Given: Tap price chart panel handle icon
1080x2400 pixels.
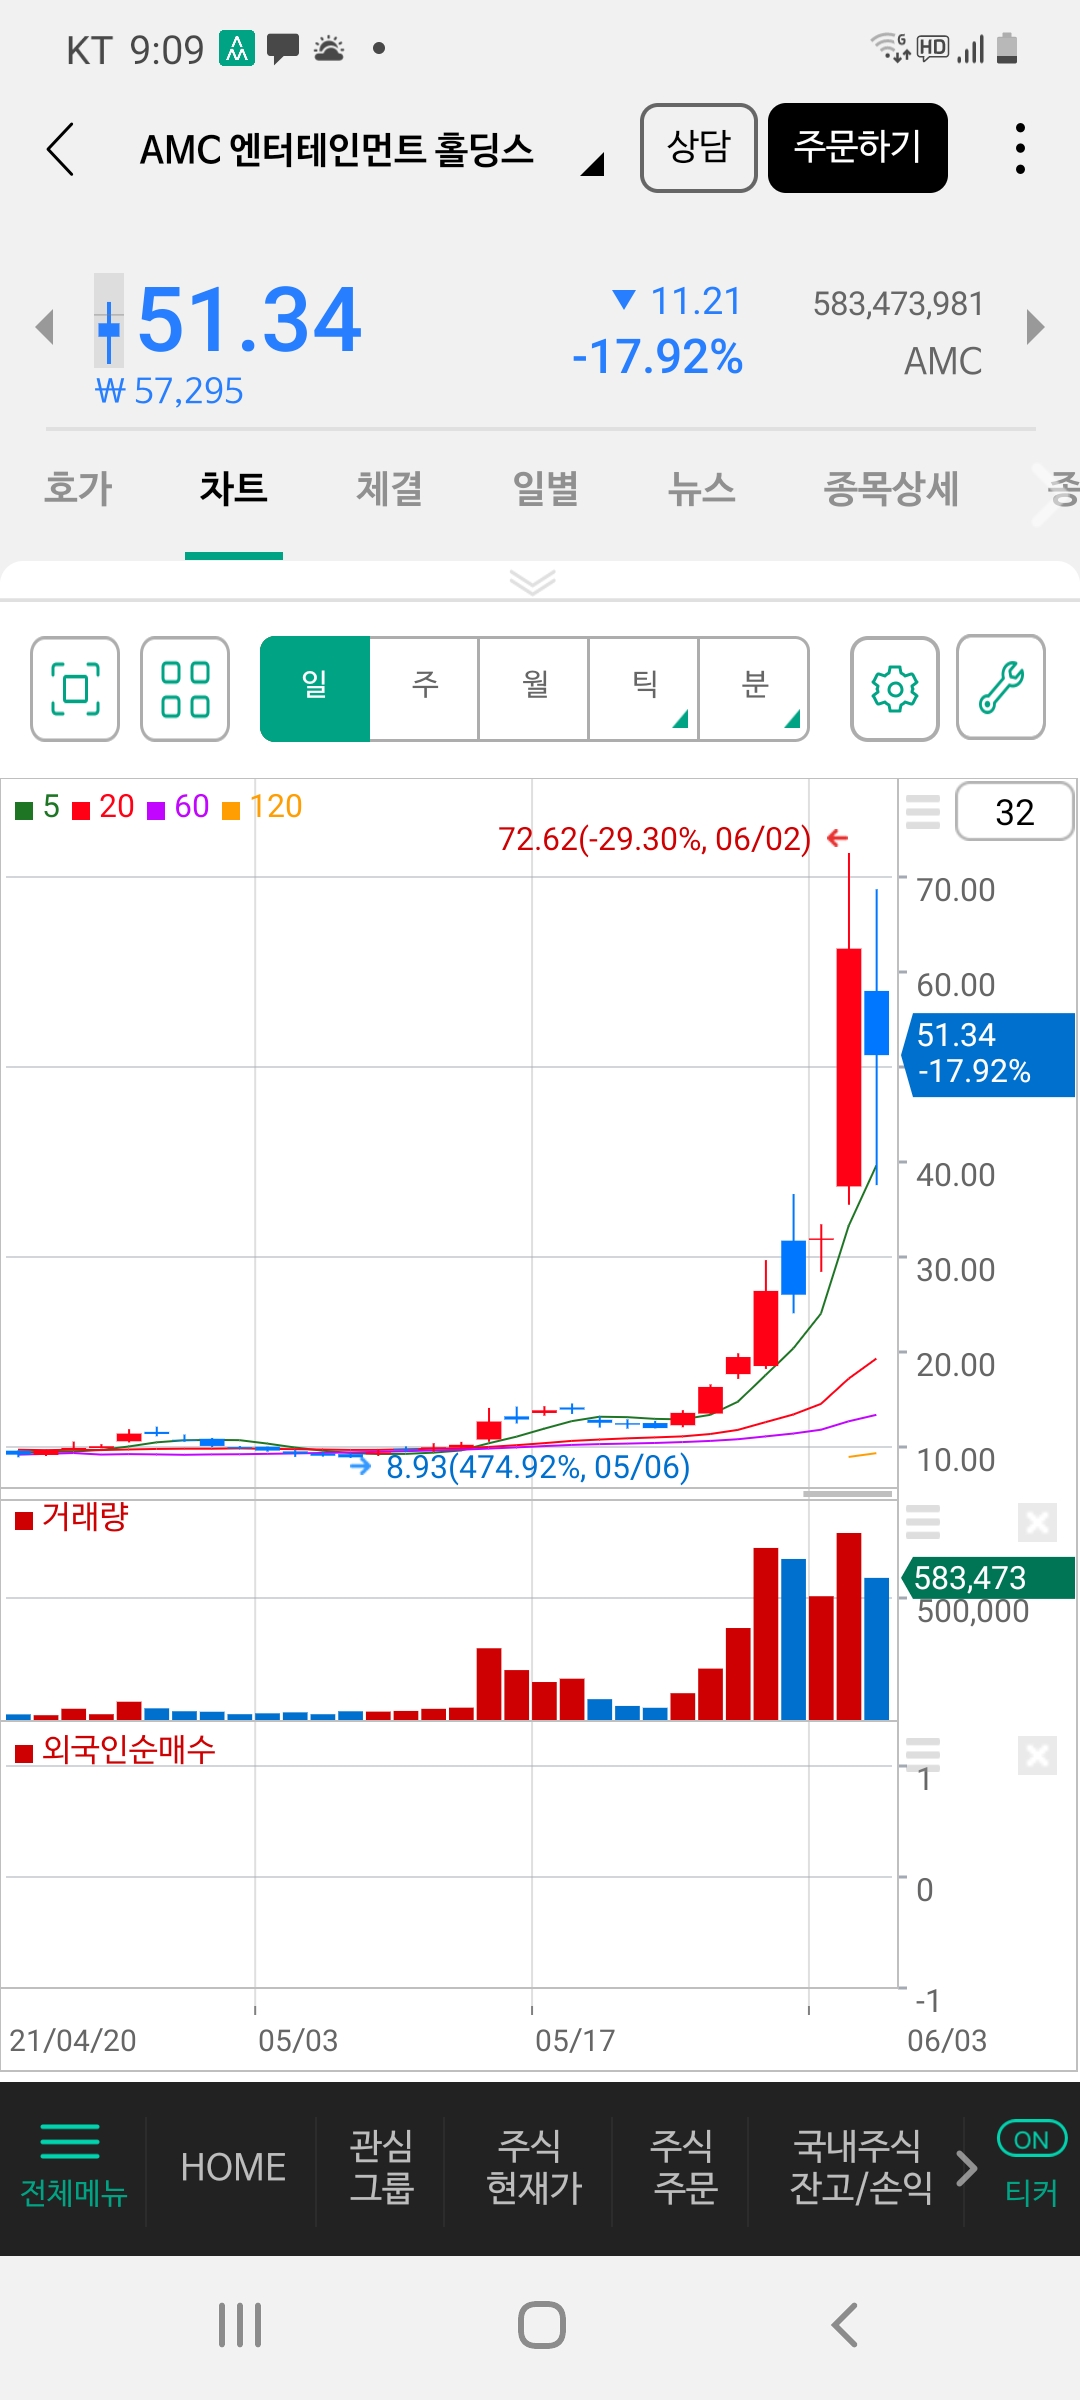Looking at the screenshot, I should point(923,812).
